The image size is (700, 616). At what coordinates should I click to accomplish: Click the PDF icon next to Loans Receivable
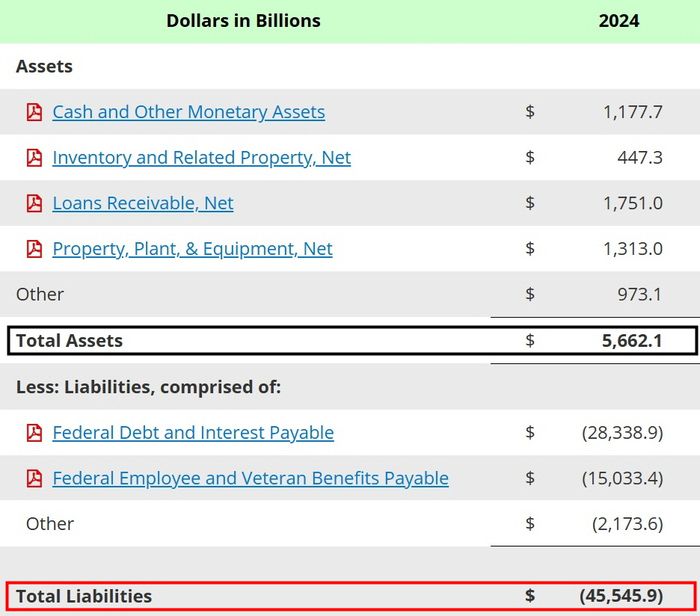tap(34, 204)
